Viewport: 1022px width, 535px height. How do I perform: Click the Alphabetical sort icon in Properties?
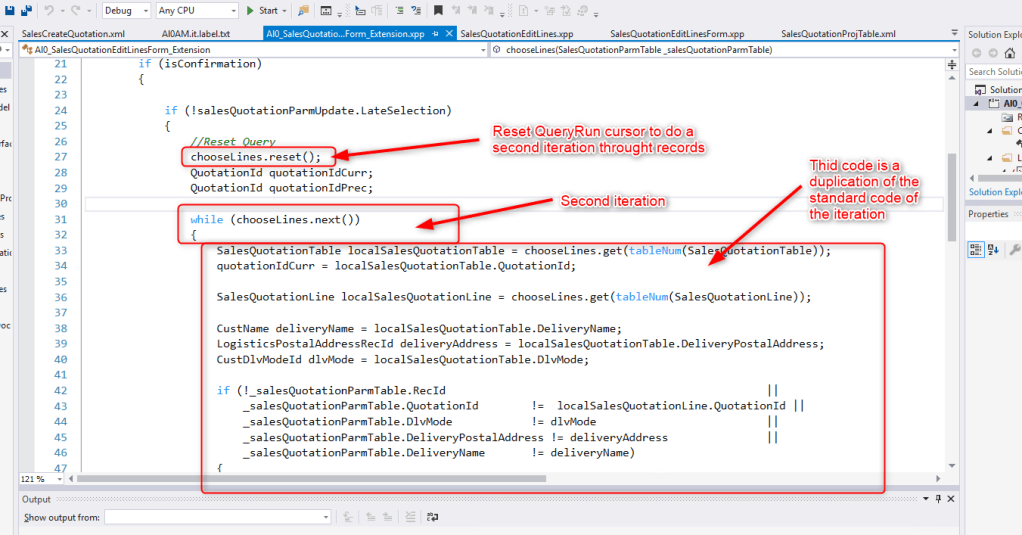[994, 249]
